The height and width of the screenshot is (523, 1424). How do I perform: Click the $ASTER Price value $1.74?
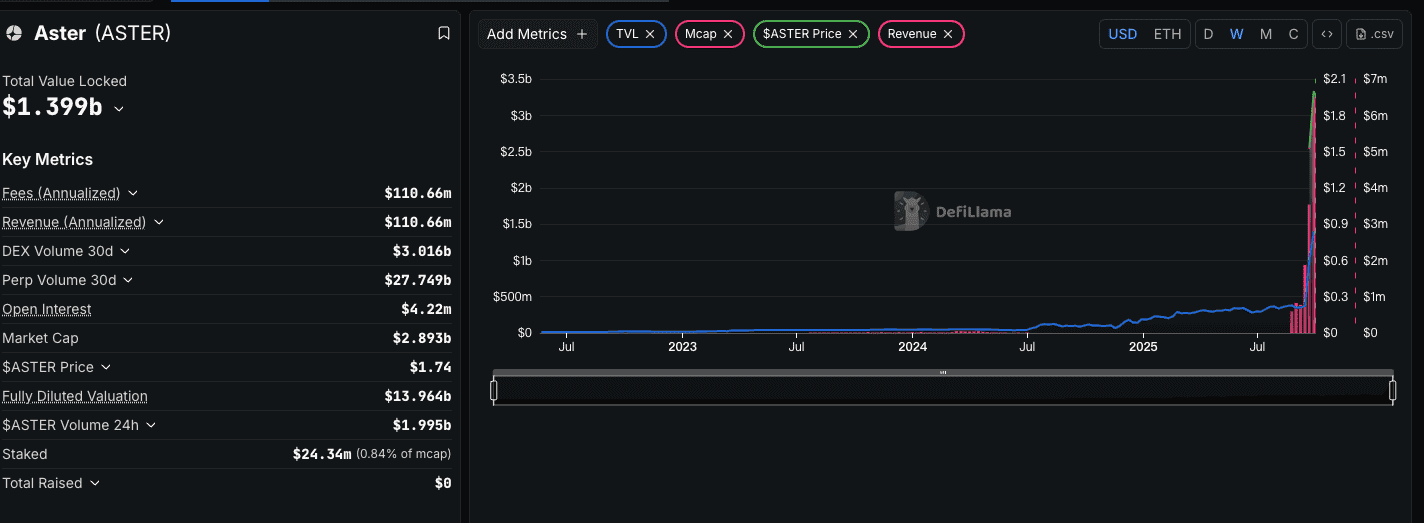(x=431, y=367)
